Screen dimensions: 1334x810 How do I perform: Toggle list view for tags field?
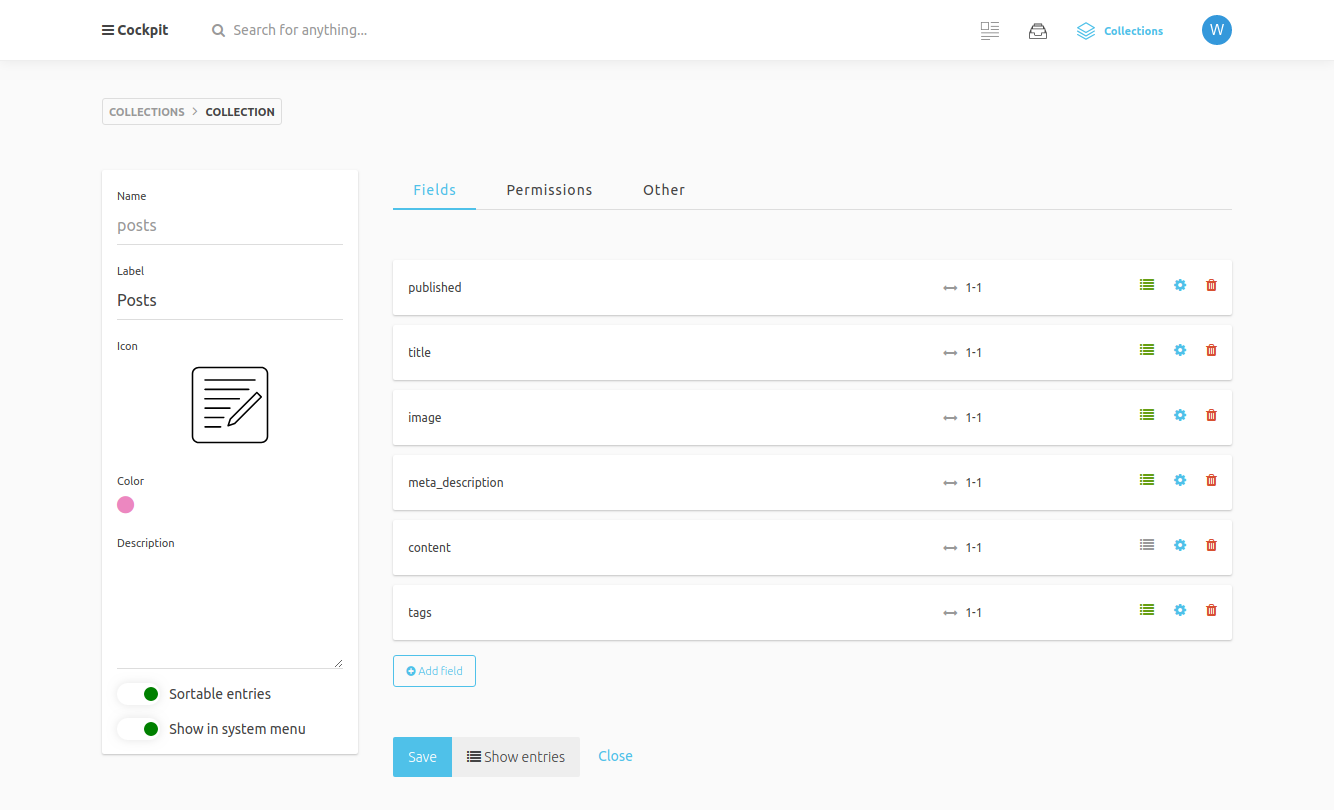point(1147,610)
